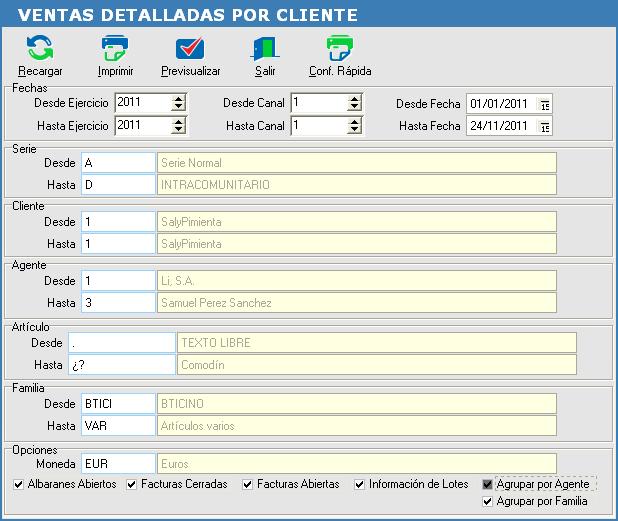Click the Serie Normal description
Image resolution: width=618 pixels, height=521 pixels.
click(357, 163)
